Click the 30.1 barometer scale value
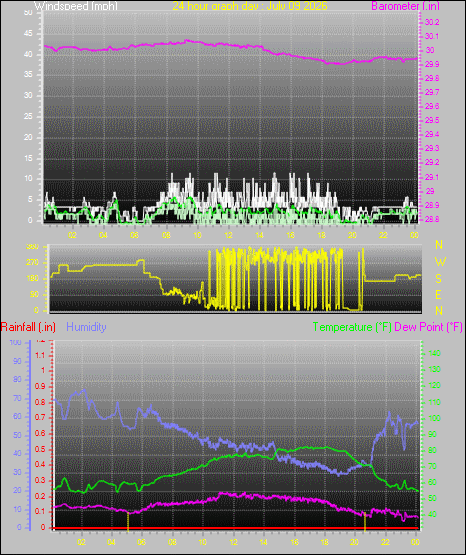 coord(432,36)
